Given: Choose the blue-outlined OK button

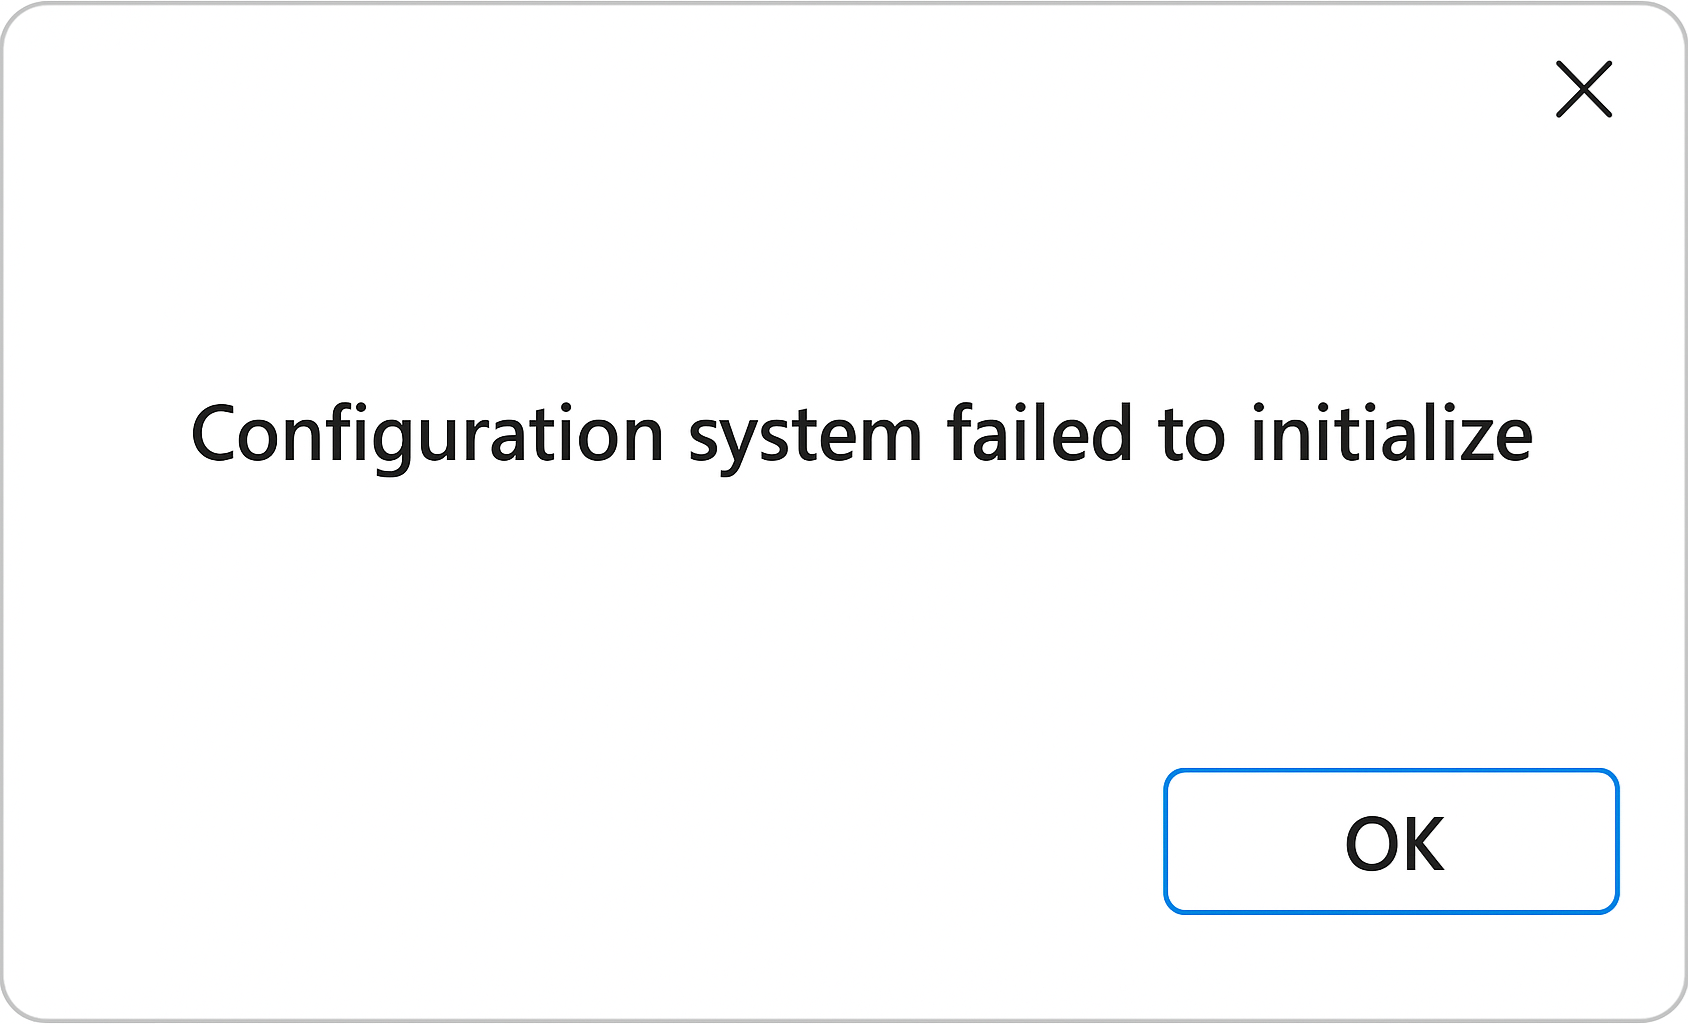Looking at the screenshot, I should coord(1391,841).
